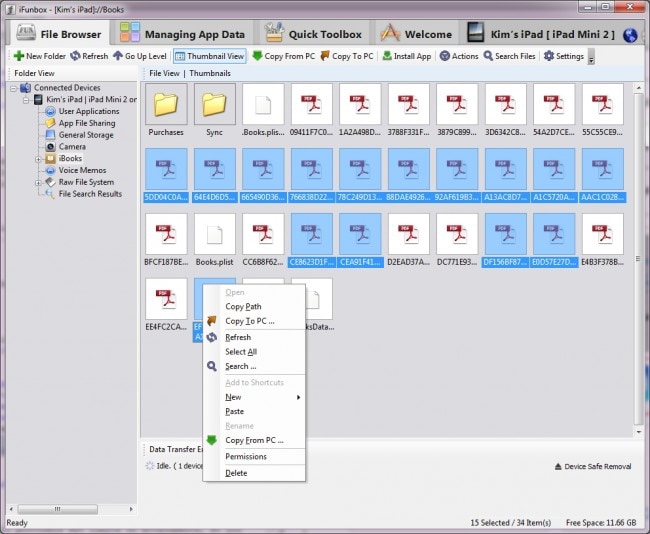
Task: Open the Sync folder thumbnail
Action: coord(214,104)
